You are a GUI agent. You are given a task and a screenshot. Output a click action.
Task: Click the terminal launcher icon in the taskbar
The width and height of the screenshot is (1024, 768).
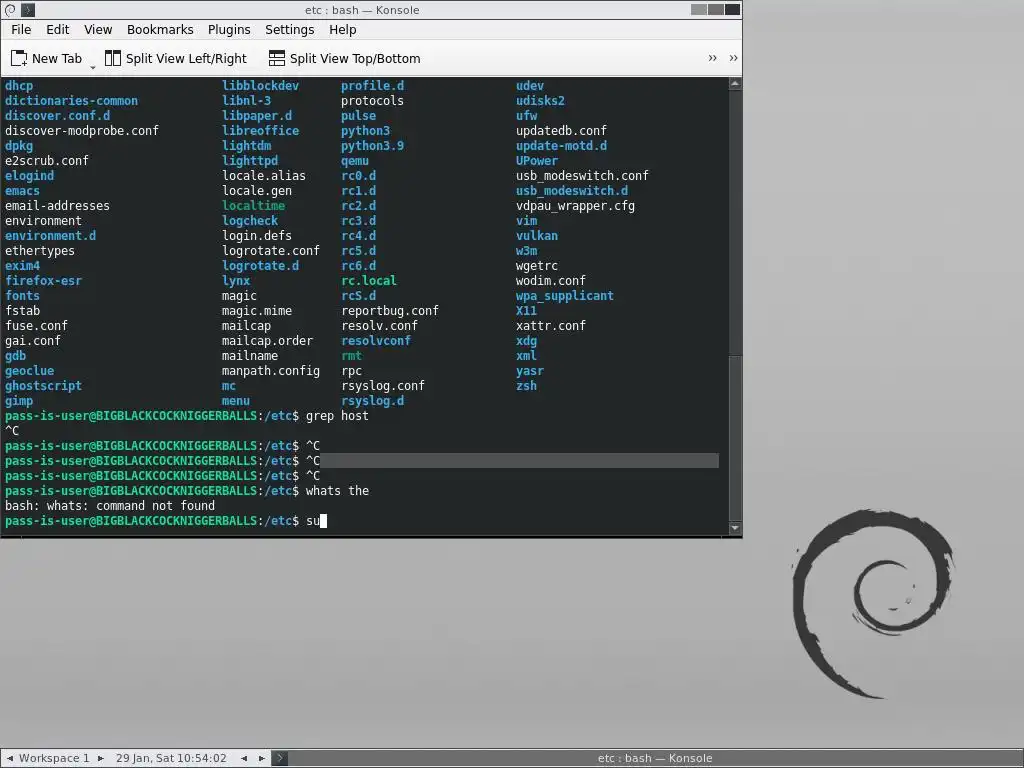[279, 758]
